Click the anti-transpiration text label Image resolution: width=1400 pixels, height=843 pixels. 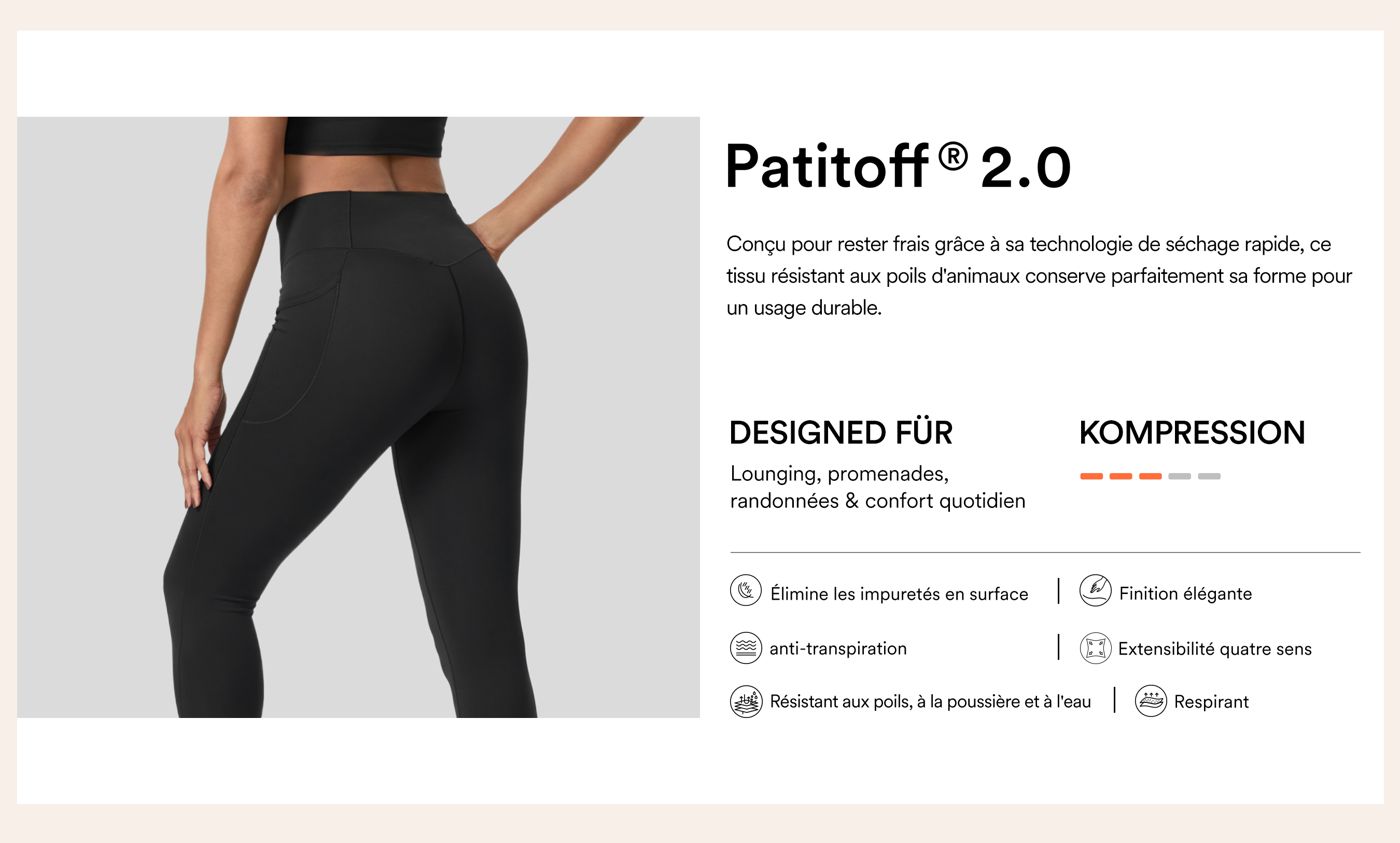click(838, 649)
